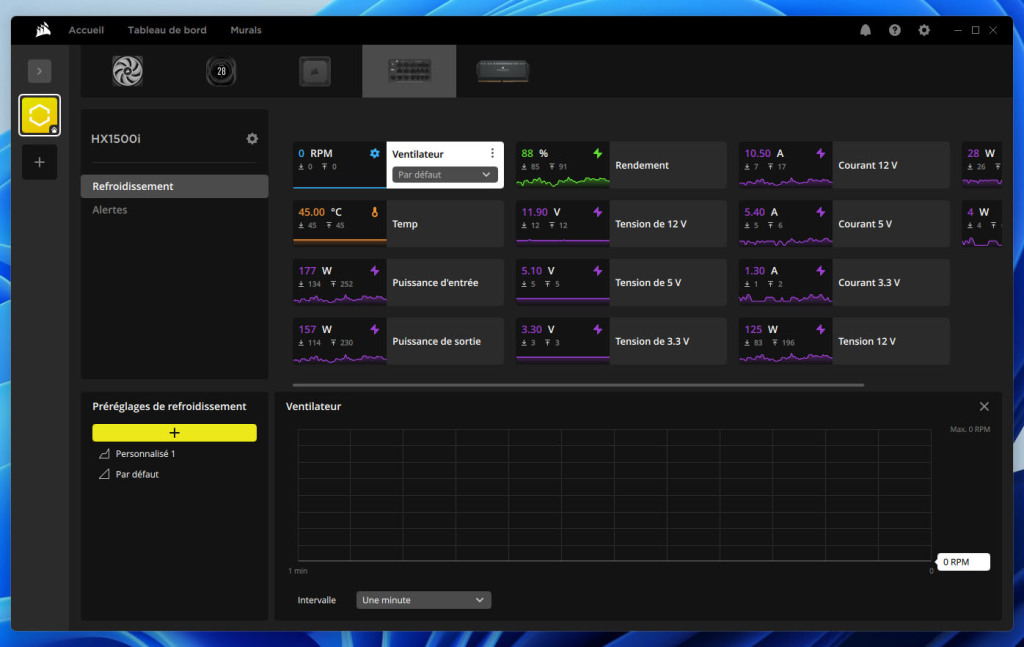Select the Commander controller device icon

coord(314,70)
